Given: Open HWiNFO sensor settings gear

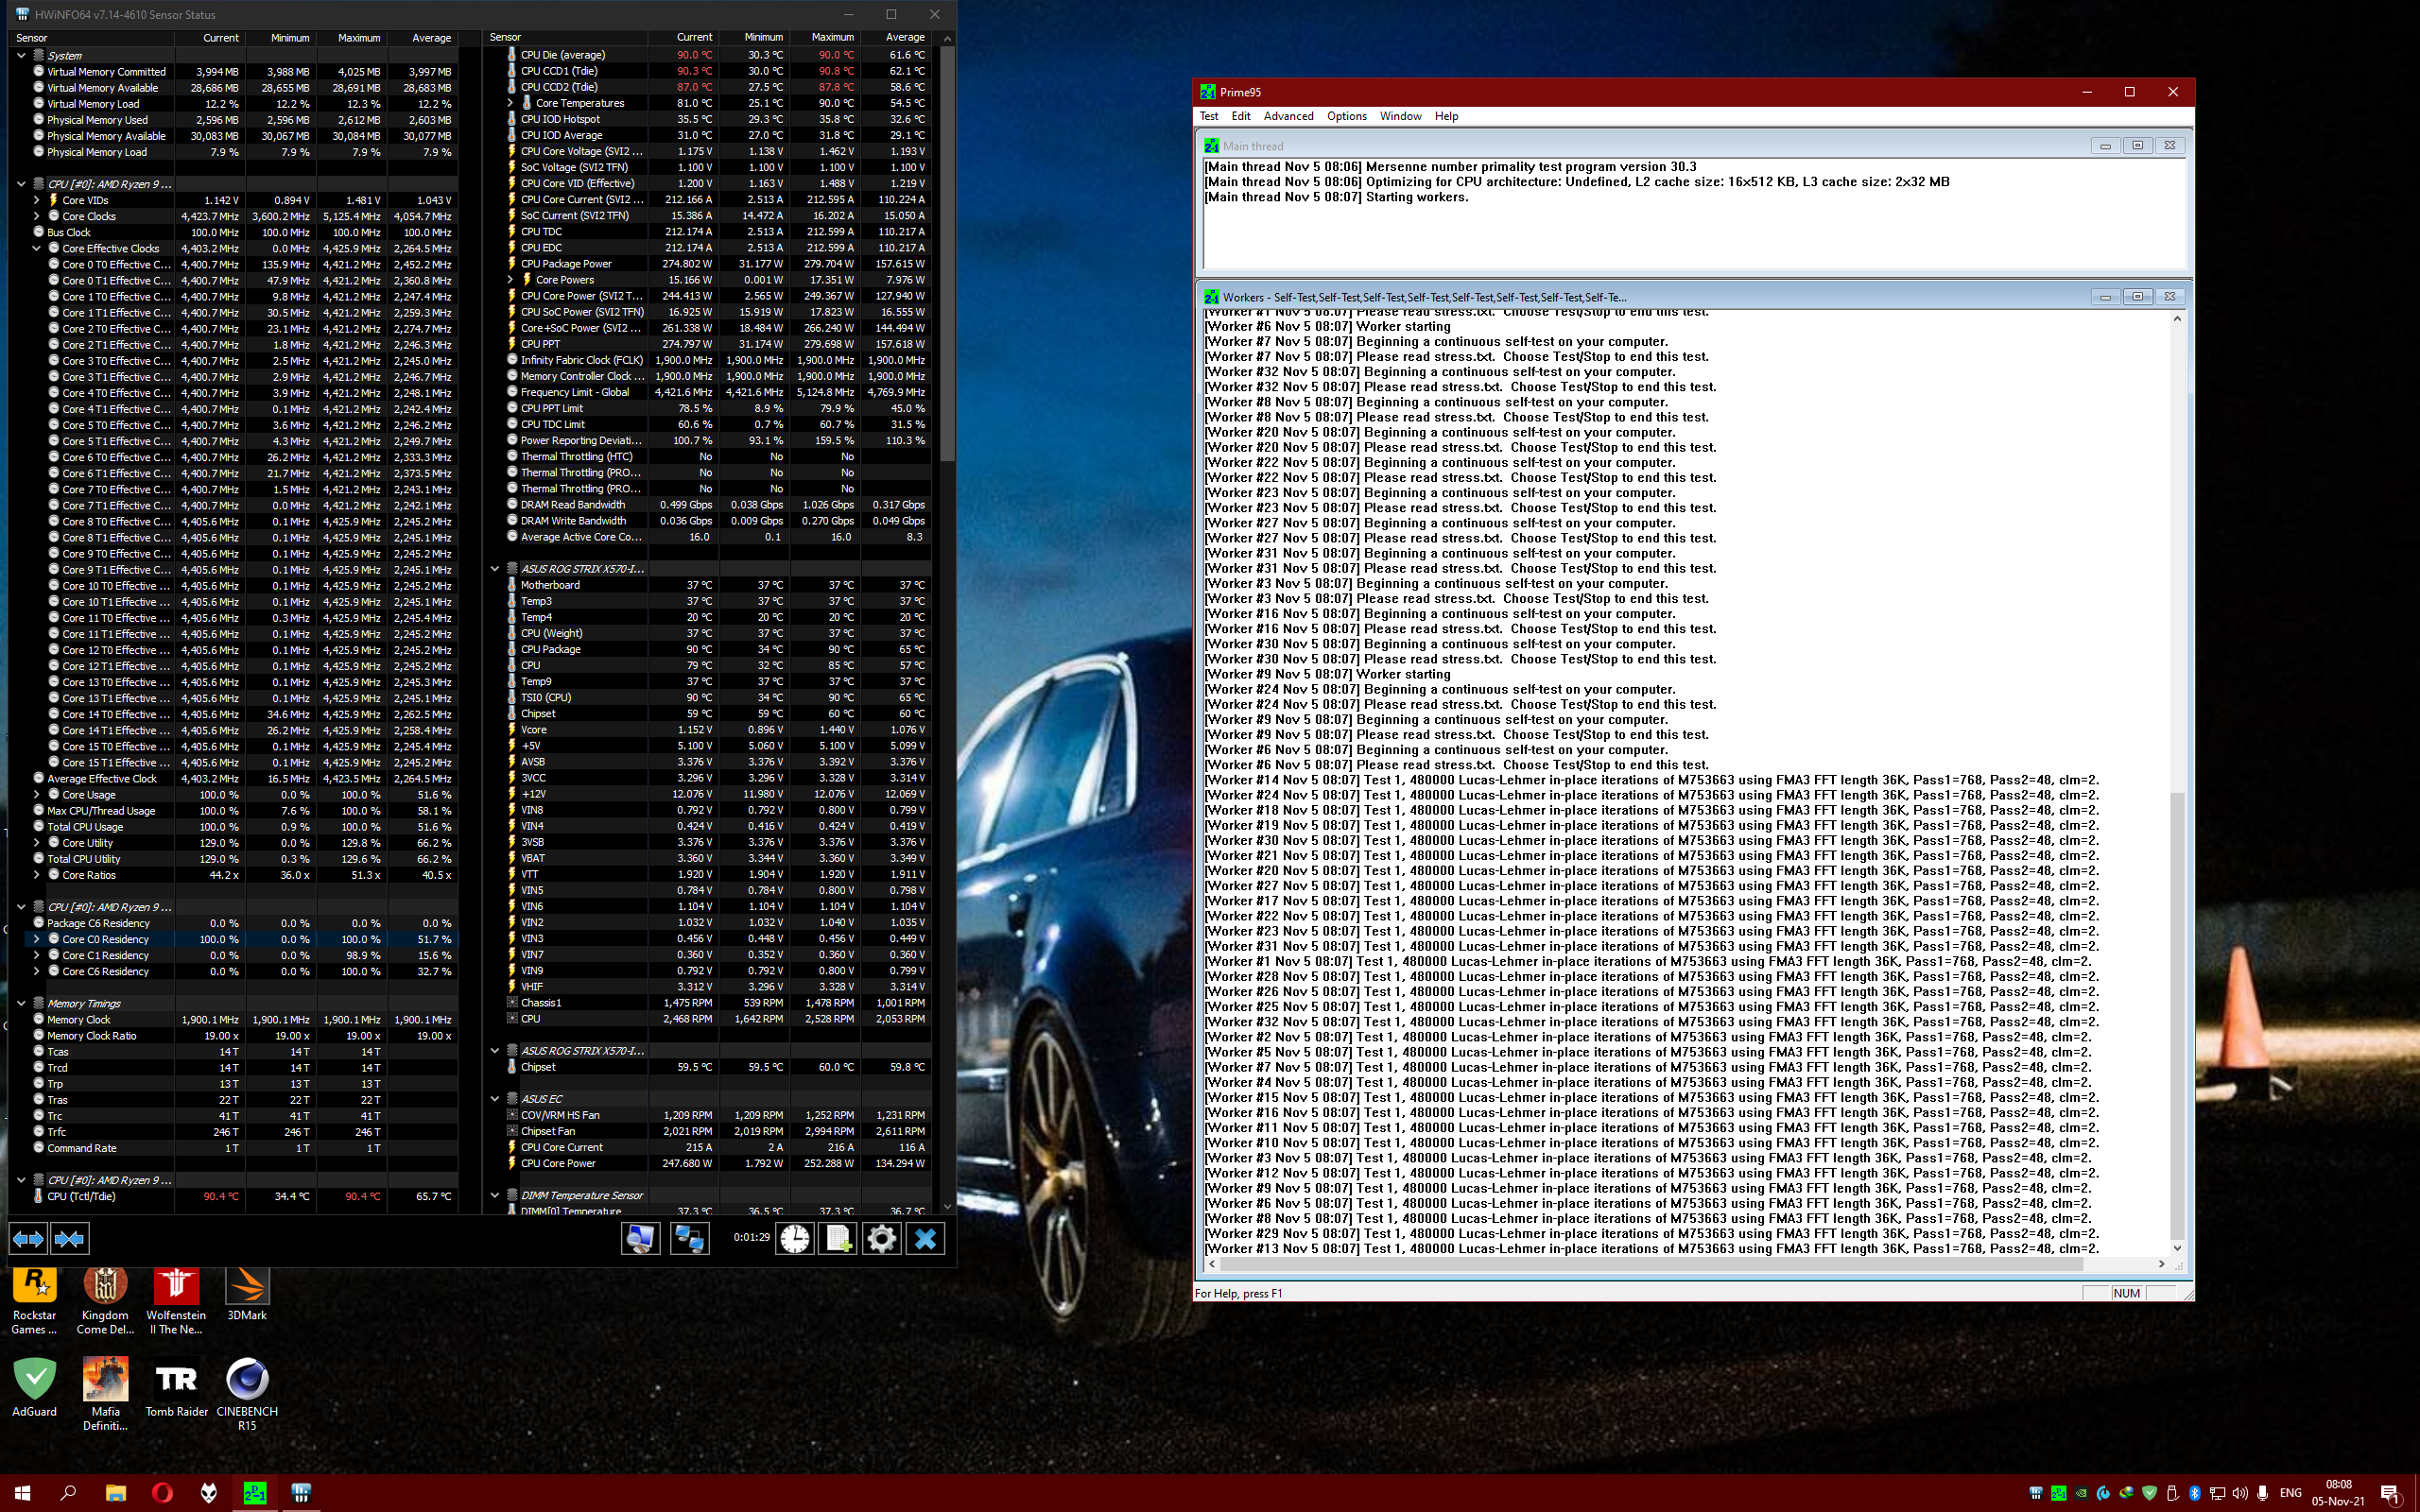Looking at the screenshot, I should (881, 1239).
